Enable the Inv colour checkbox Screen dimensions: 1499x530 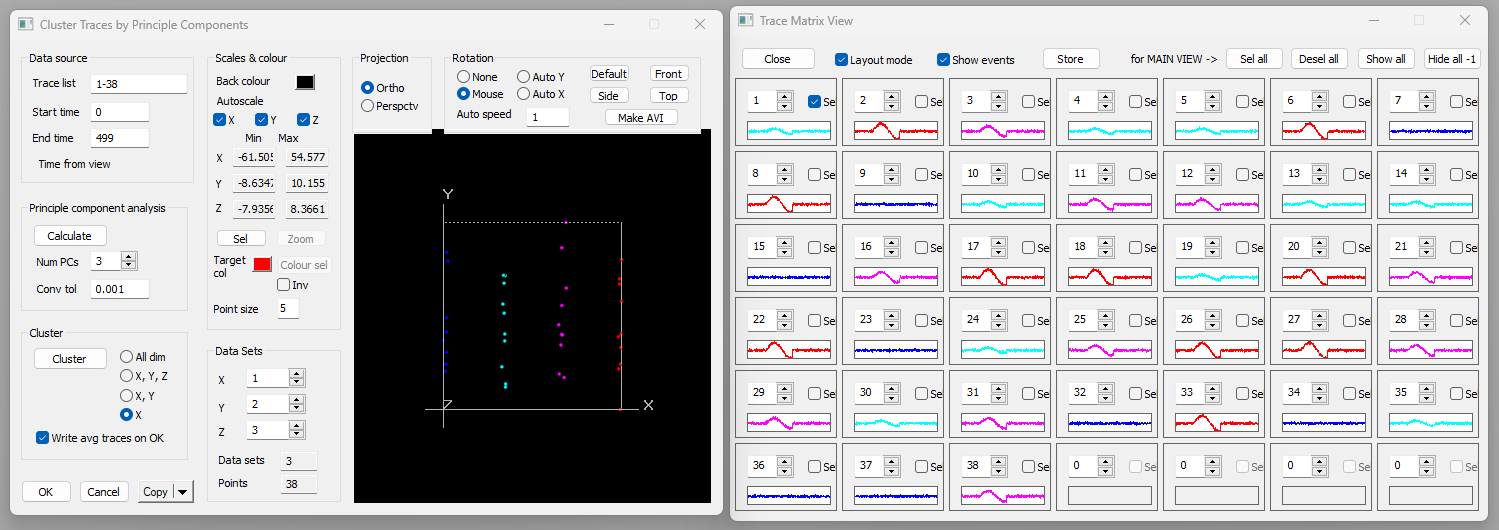click(x=284, y=285)
